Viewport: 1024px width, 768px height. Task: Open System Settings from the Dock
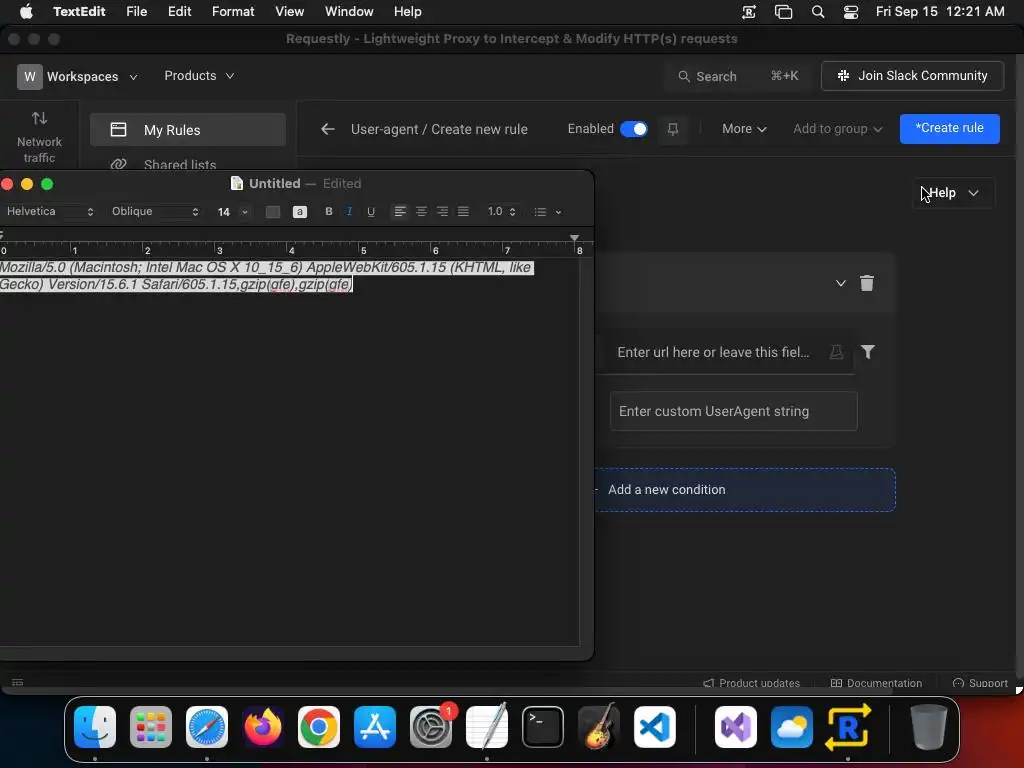tap(431, 727)
